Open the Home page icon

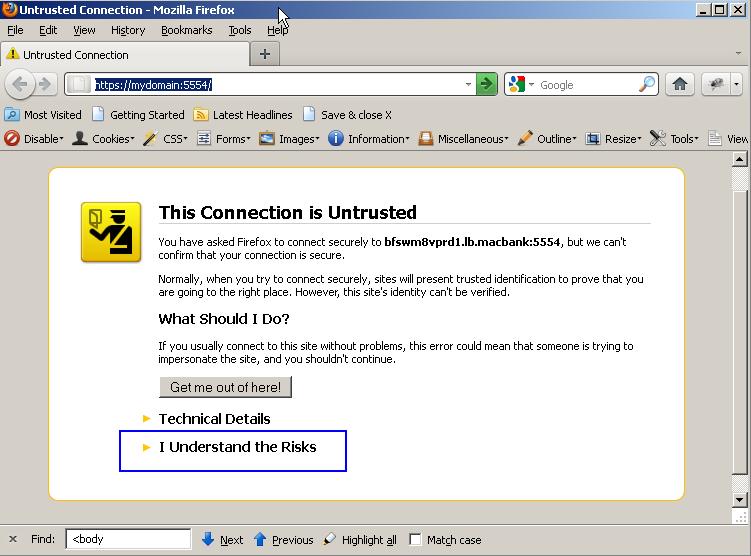tap(679, 84)
